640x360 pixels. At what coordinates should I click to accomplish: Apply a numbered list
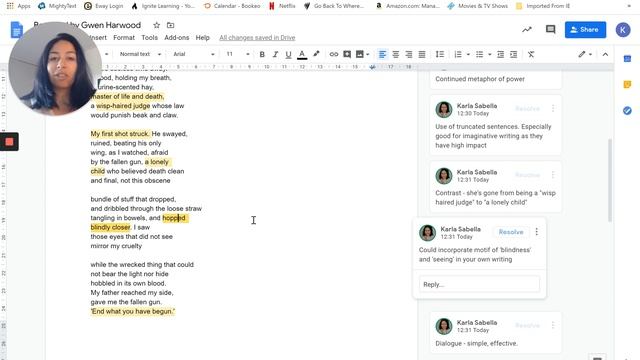coord(458,54)
